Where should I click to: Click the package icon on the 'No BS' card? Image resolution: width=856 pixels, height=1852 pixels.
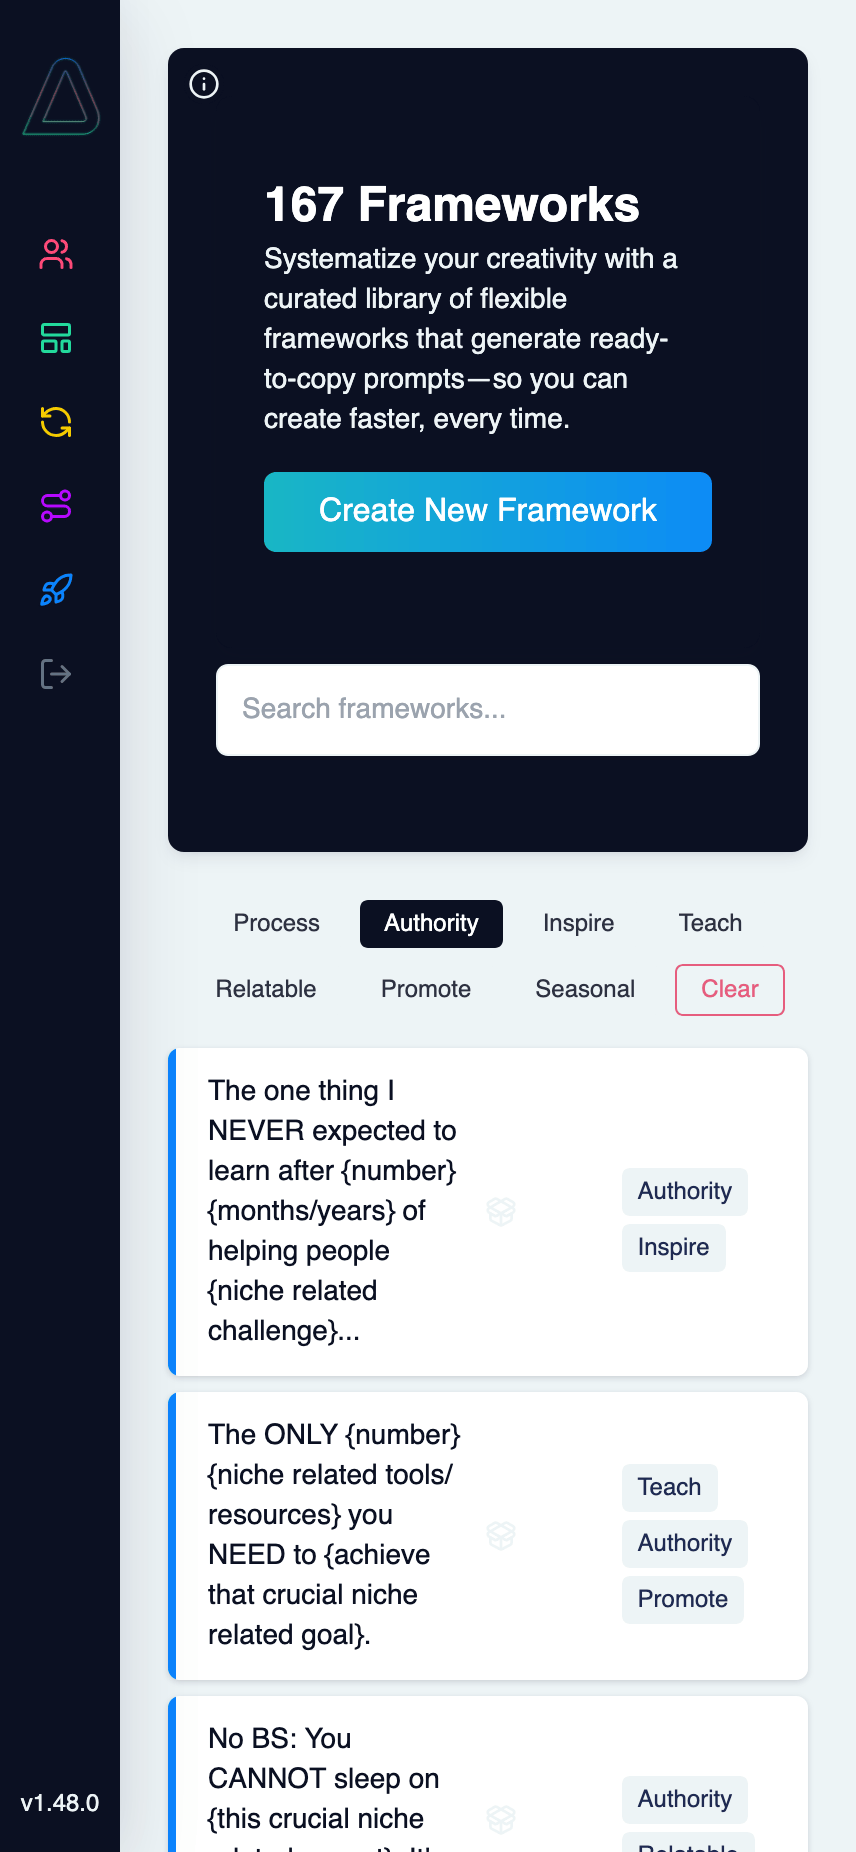click(x=500, y=1820)
